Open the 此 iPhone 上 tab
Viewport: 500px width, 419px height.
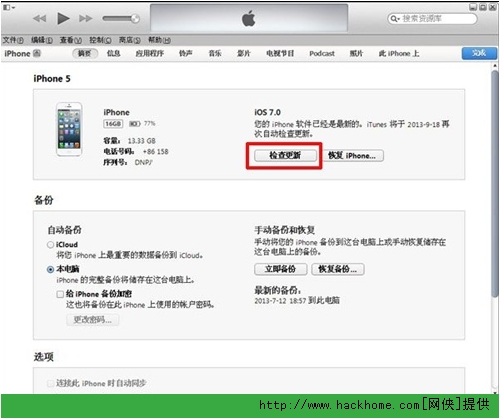pyautogui.click(x=399, y=53)
